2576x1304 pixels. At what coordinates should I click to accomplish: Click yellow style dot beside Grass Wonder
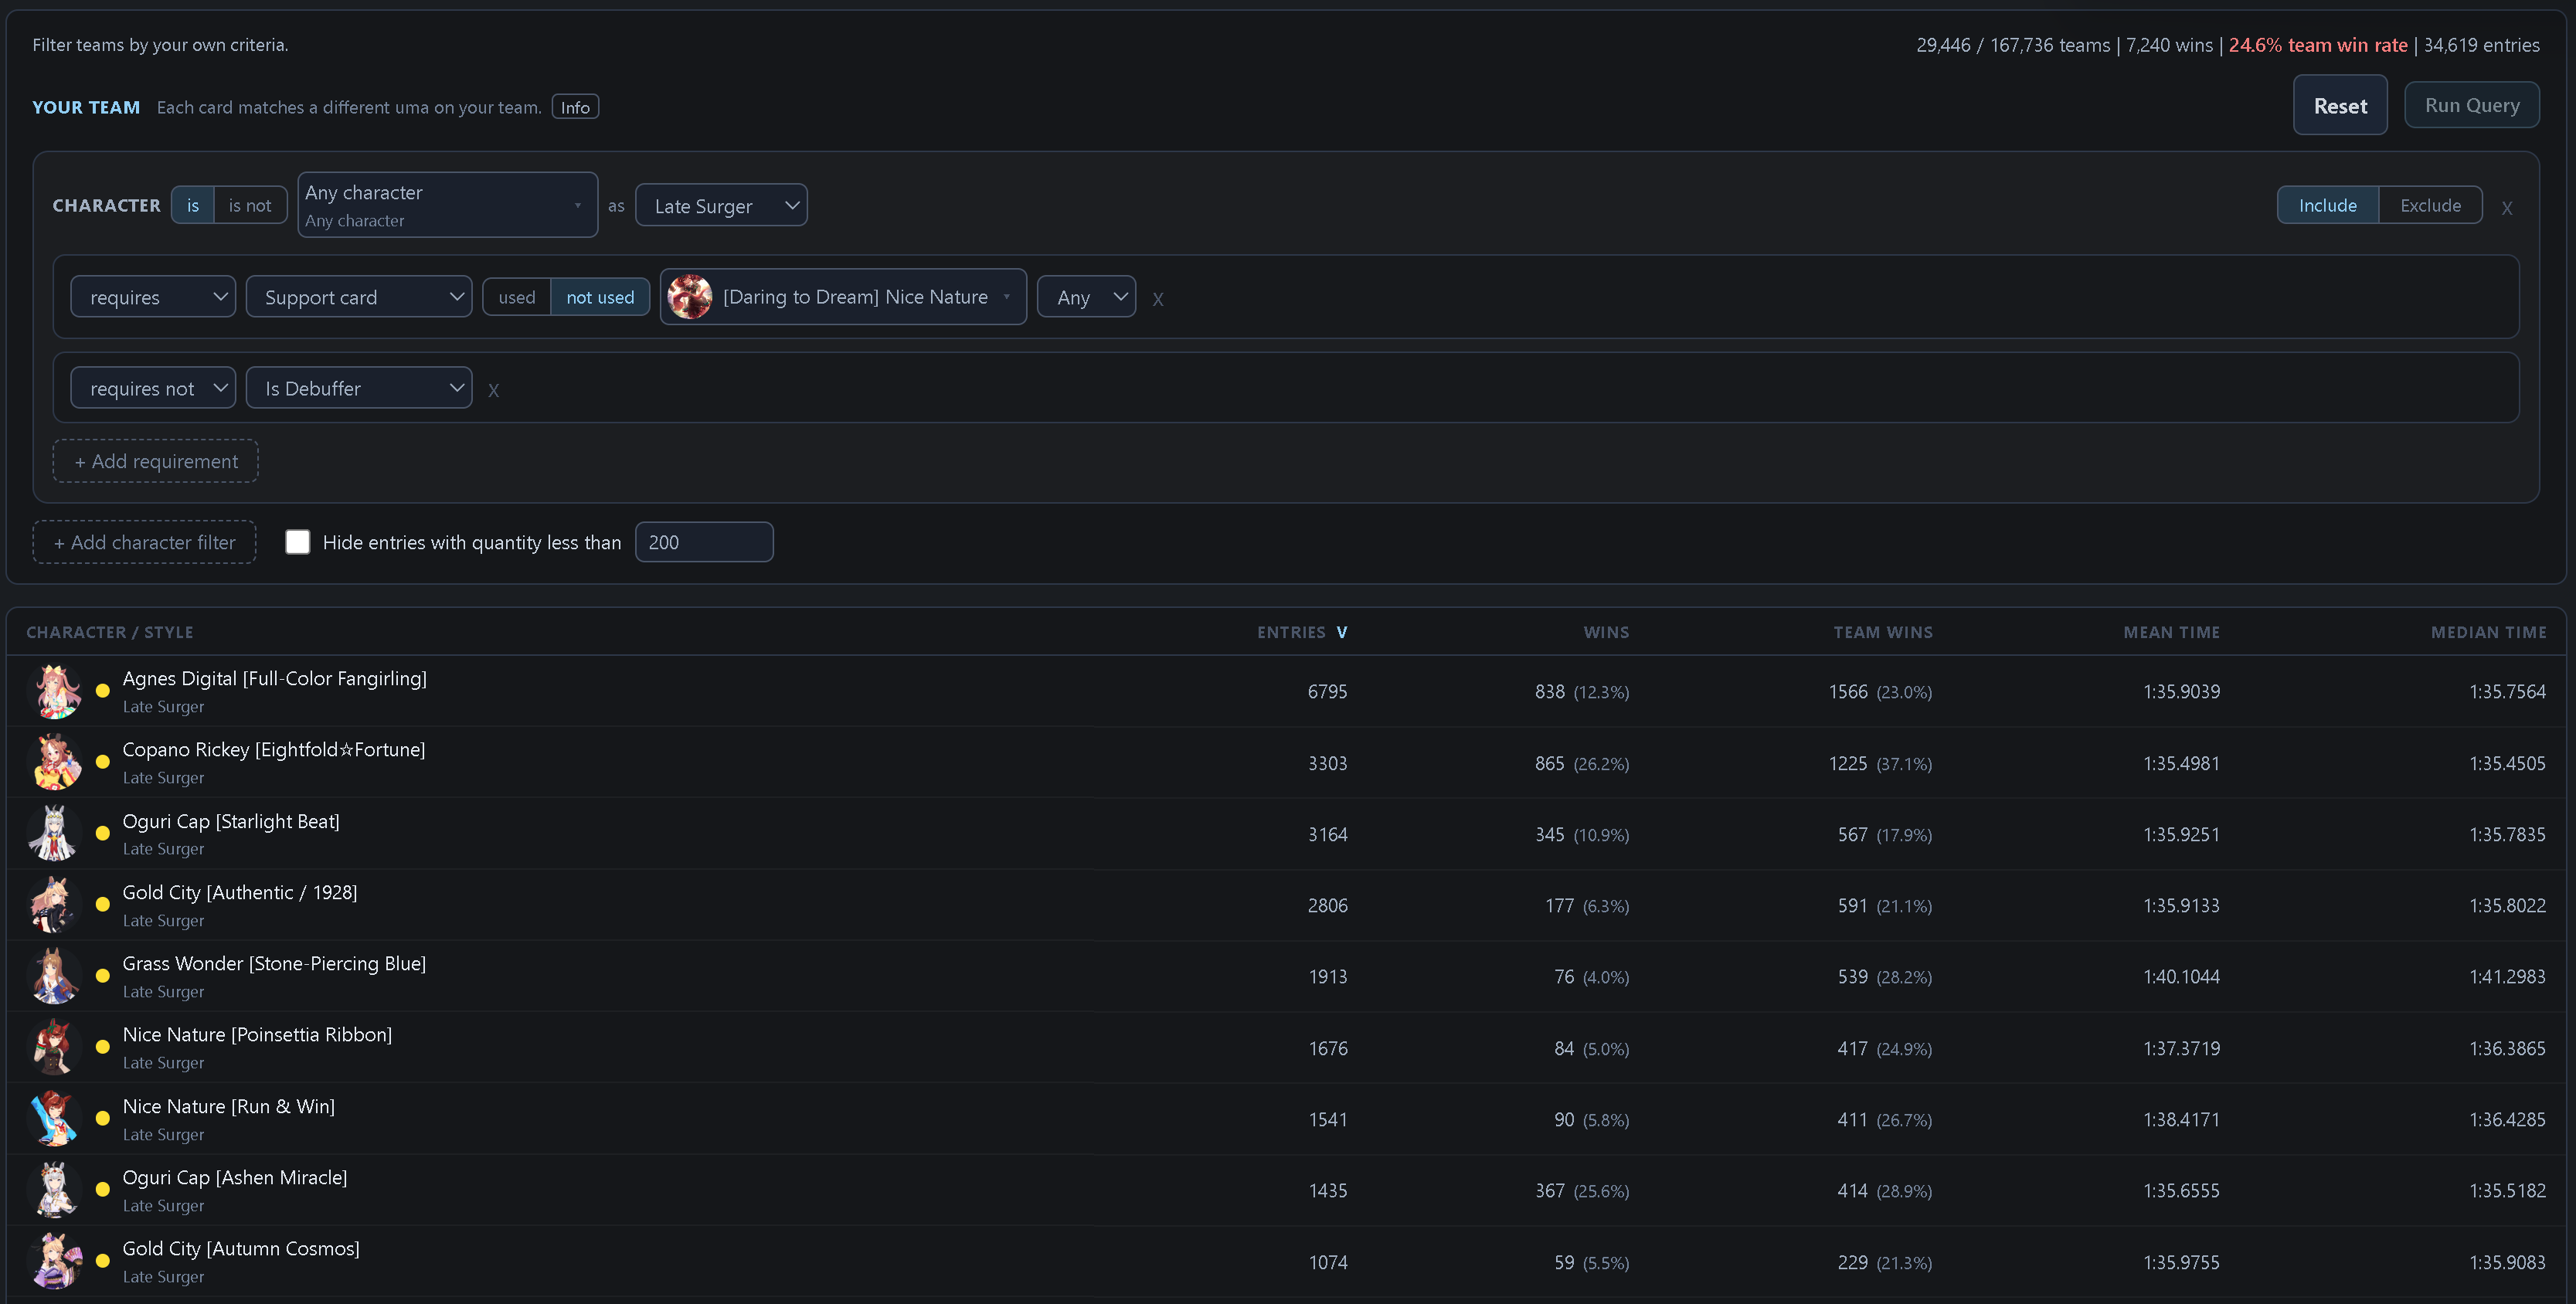[102, 975]
